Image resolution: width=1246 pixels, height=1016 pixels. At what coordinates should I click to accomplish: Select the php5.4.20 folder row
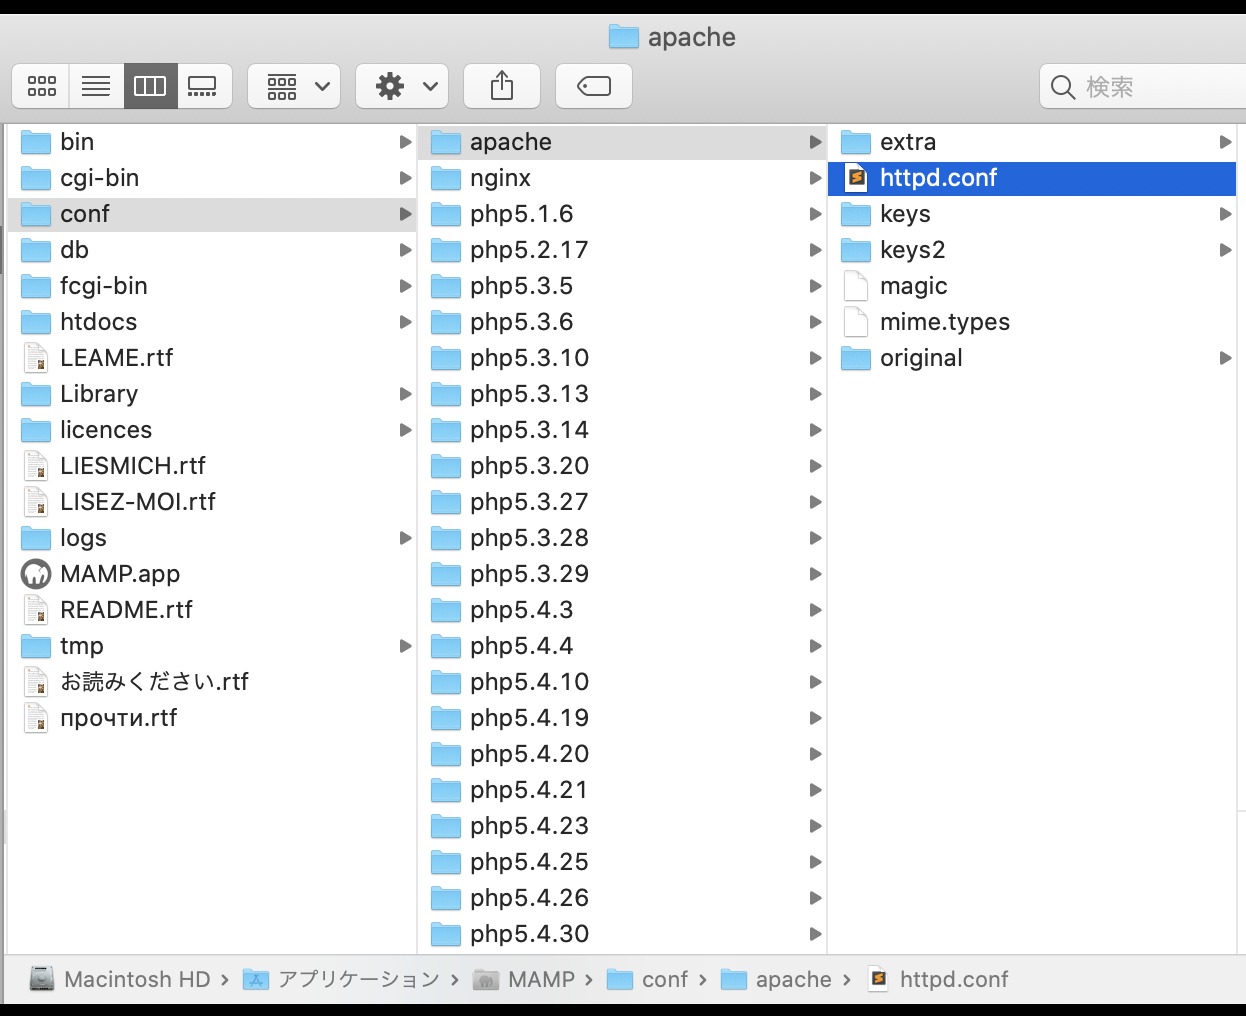622,754
